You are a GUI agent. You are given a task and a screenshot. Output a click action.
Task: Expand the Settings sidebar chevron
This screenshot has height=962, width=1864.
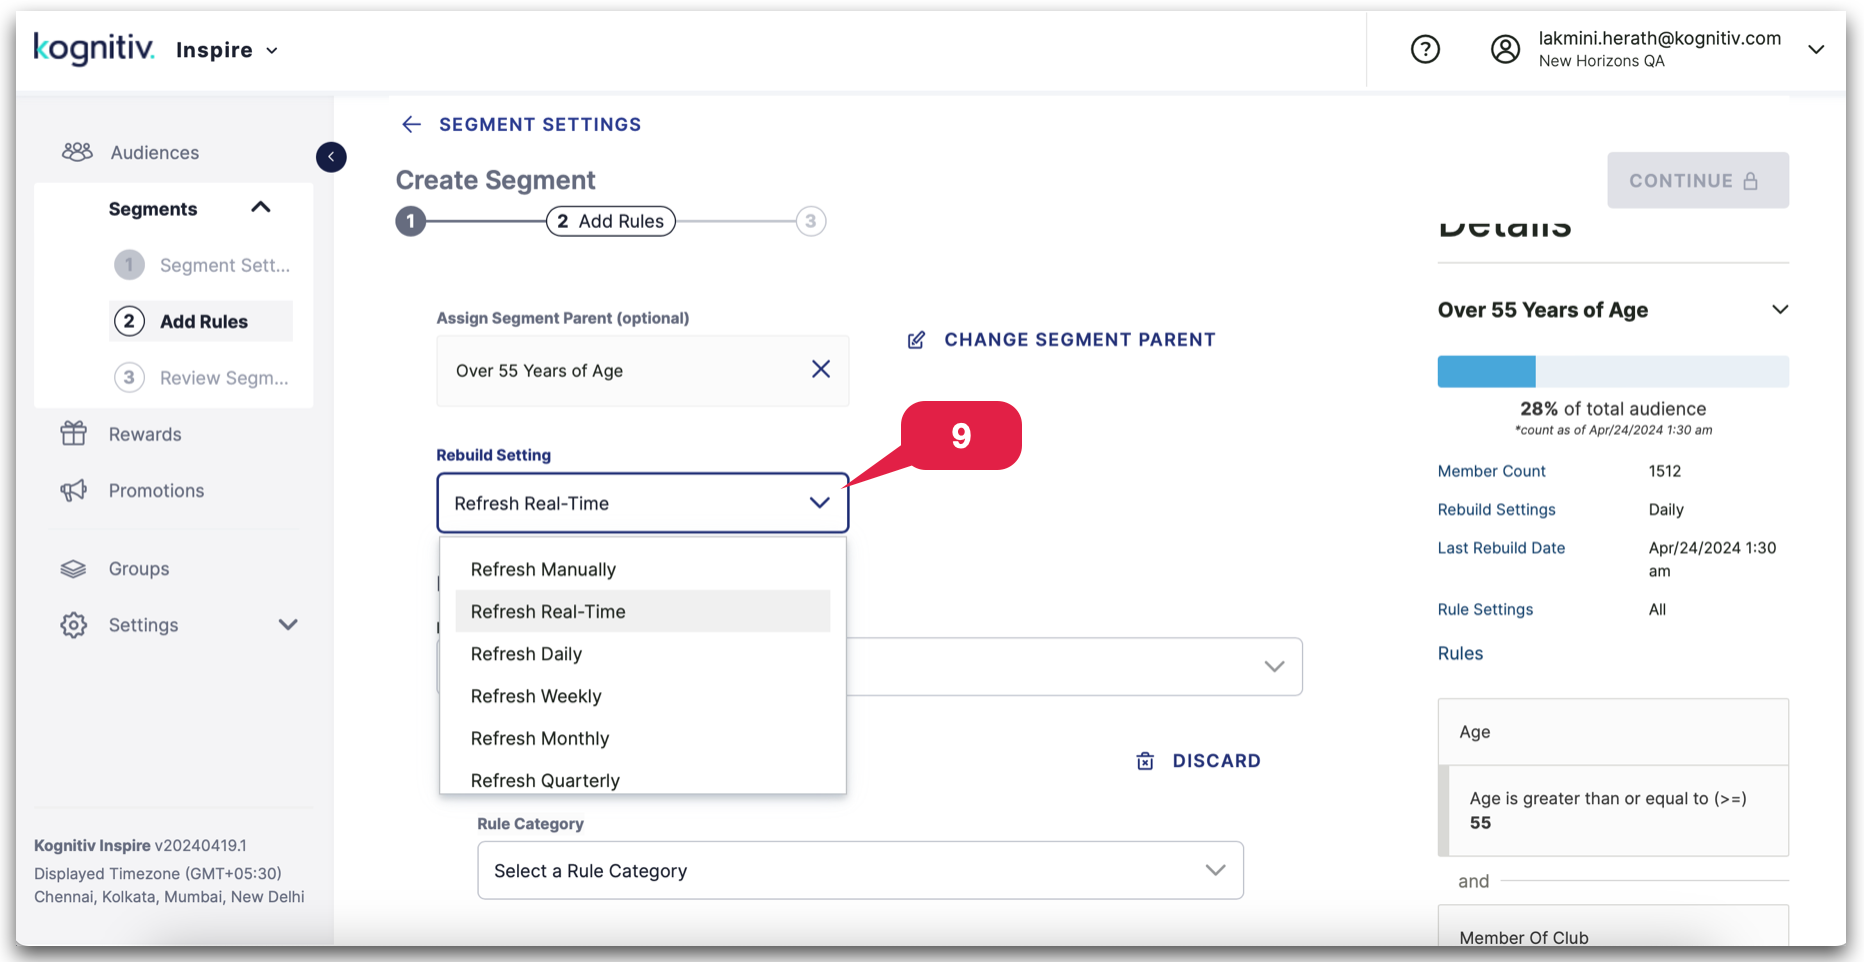(x=288, y=625)
